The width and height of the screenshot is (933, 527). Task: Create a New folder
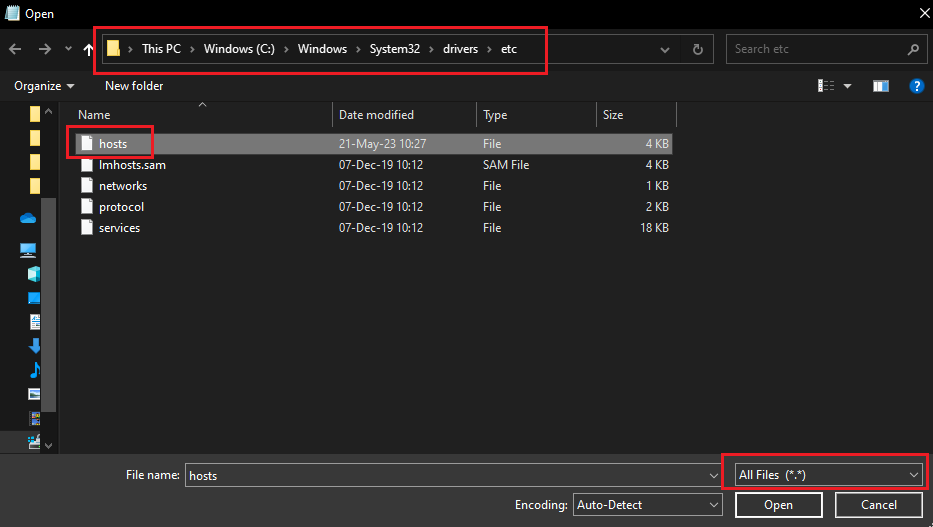[134, 86]
